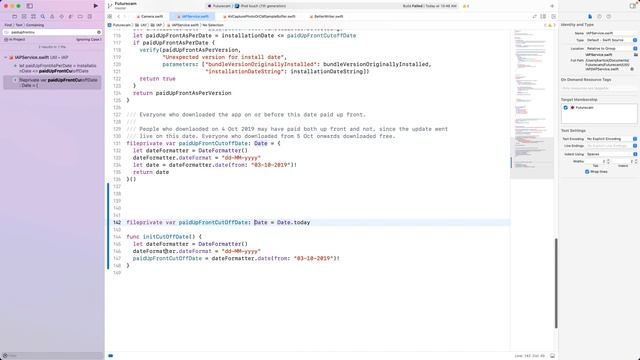Select the Quick Help inspector icon

click(x=609, y=16)
